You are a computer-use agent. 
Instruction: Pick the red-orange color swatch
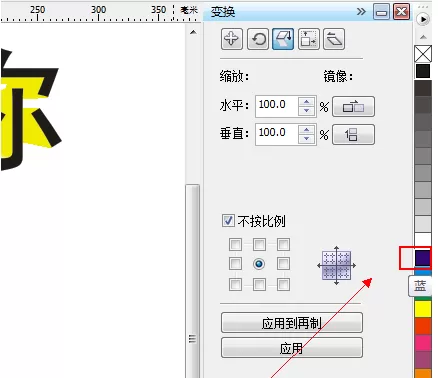pos(423,326)
